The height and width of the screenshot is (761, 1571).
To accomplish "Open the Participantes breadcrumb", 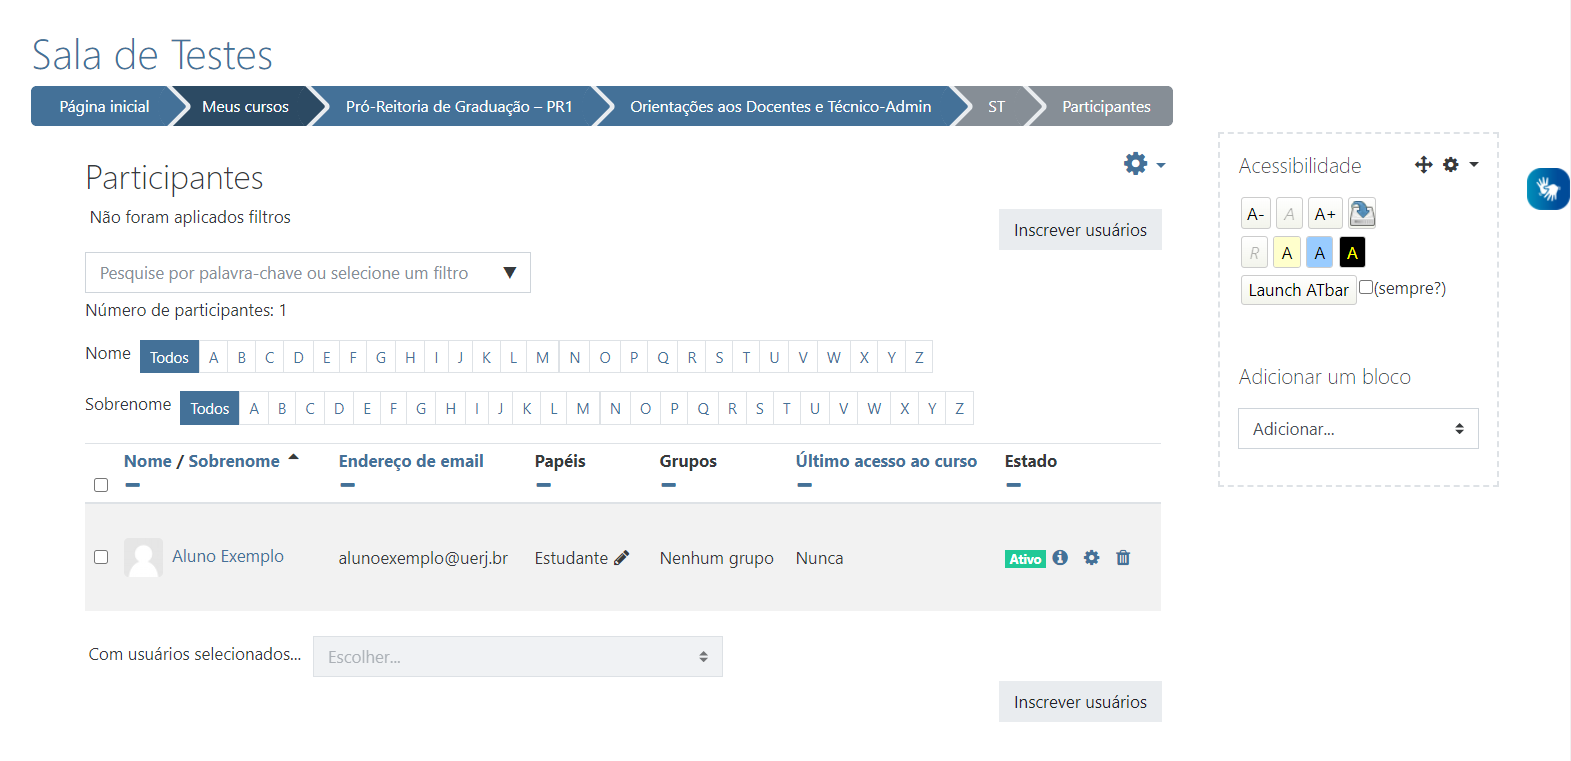I will pyautogui.click(x=1106, y=106).
